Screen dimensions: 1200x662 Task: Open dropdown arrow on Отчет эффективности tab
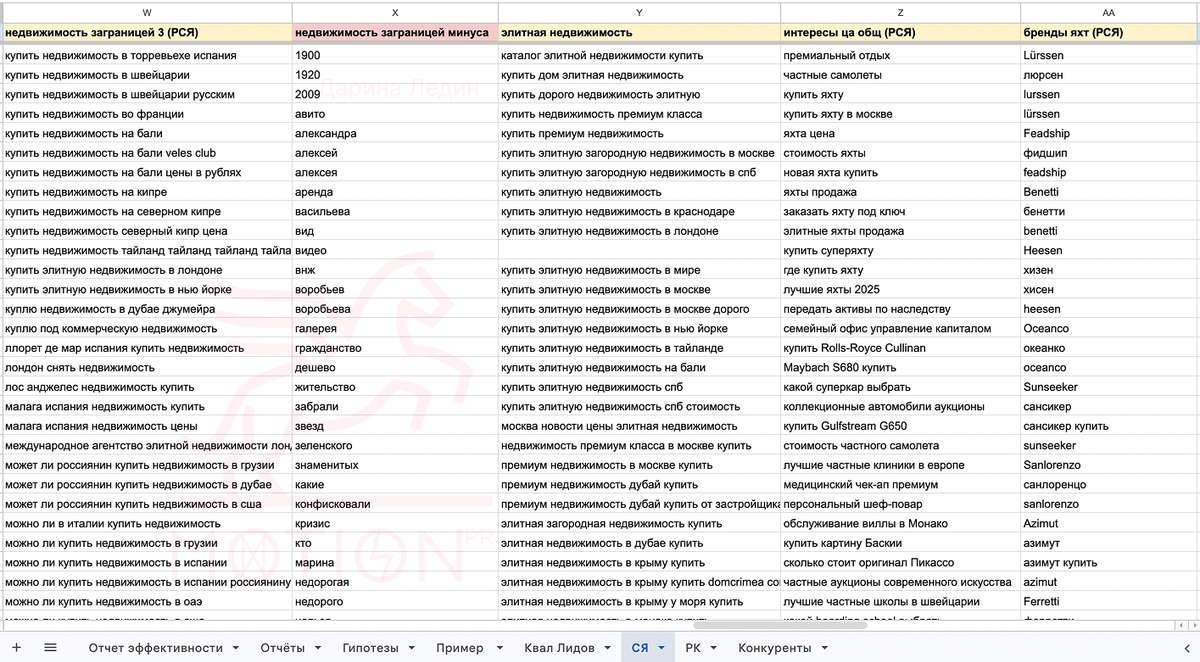pyautogui.click(x=236, y=648)
